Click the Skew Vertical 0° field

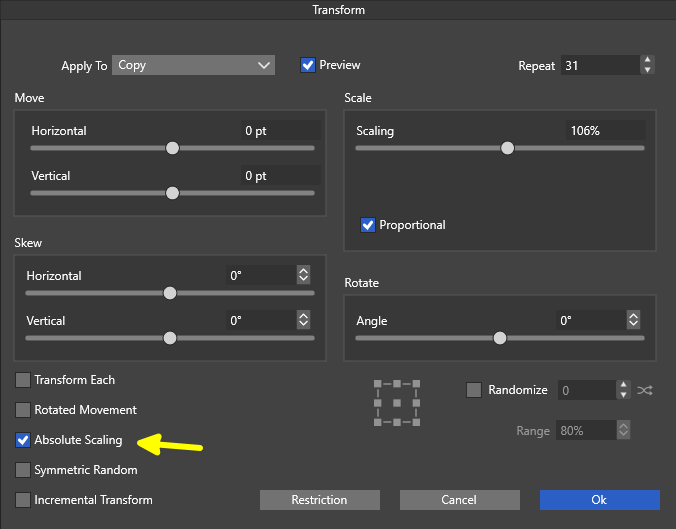click(261, 320)
